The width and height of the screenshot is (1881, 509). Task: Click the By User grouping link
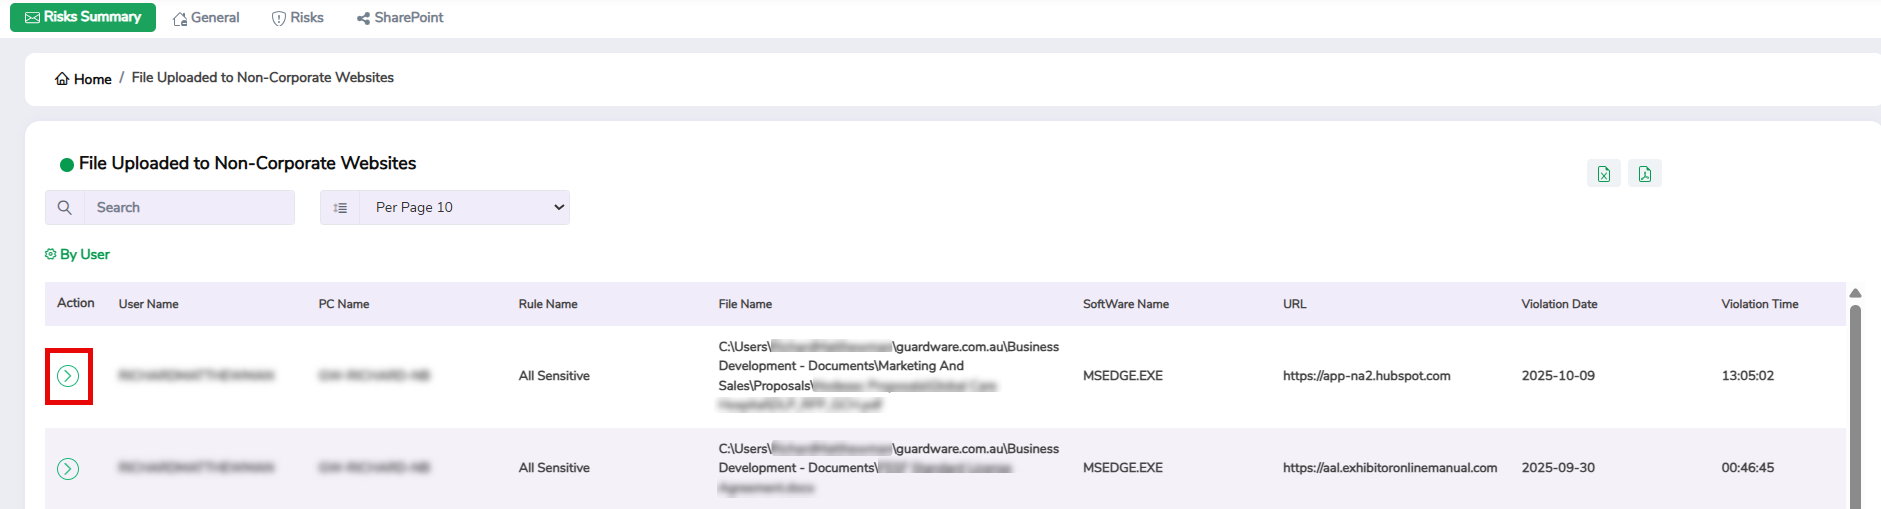[x=78, y=255]
